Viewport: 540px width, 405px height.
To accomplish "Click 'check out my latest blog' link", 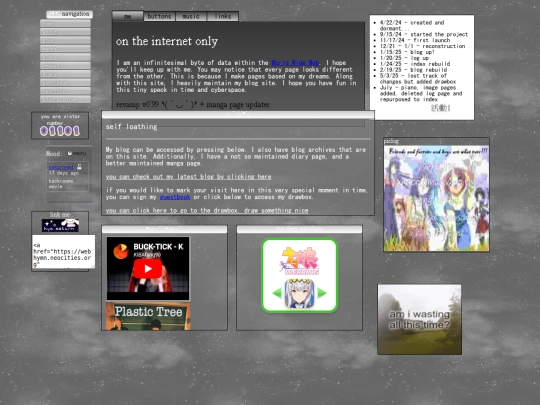I will coord(188,177).
